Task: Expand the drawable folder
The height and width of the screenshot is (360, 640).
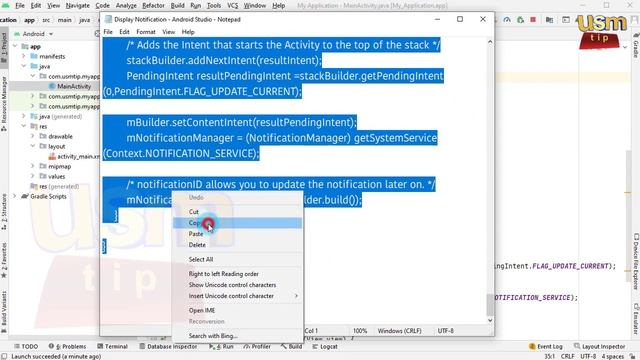Action: click(33, 136)
